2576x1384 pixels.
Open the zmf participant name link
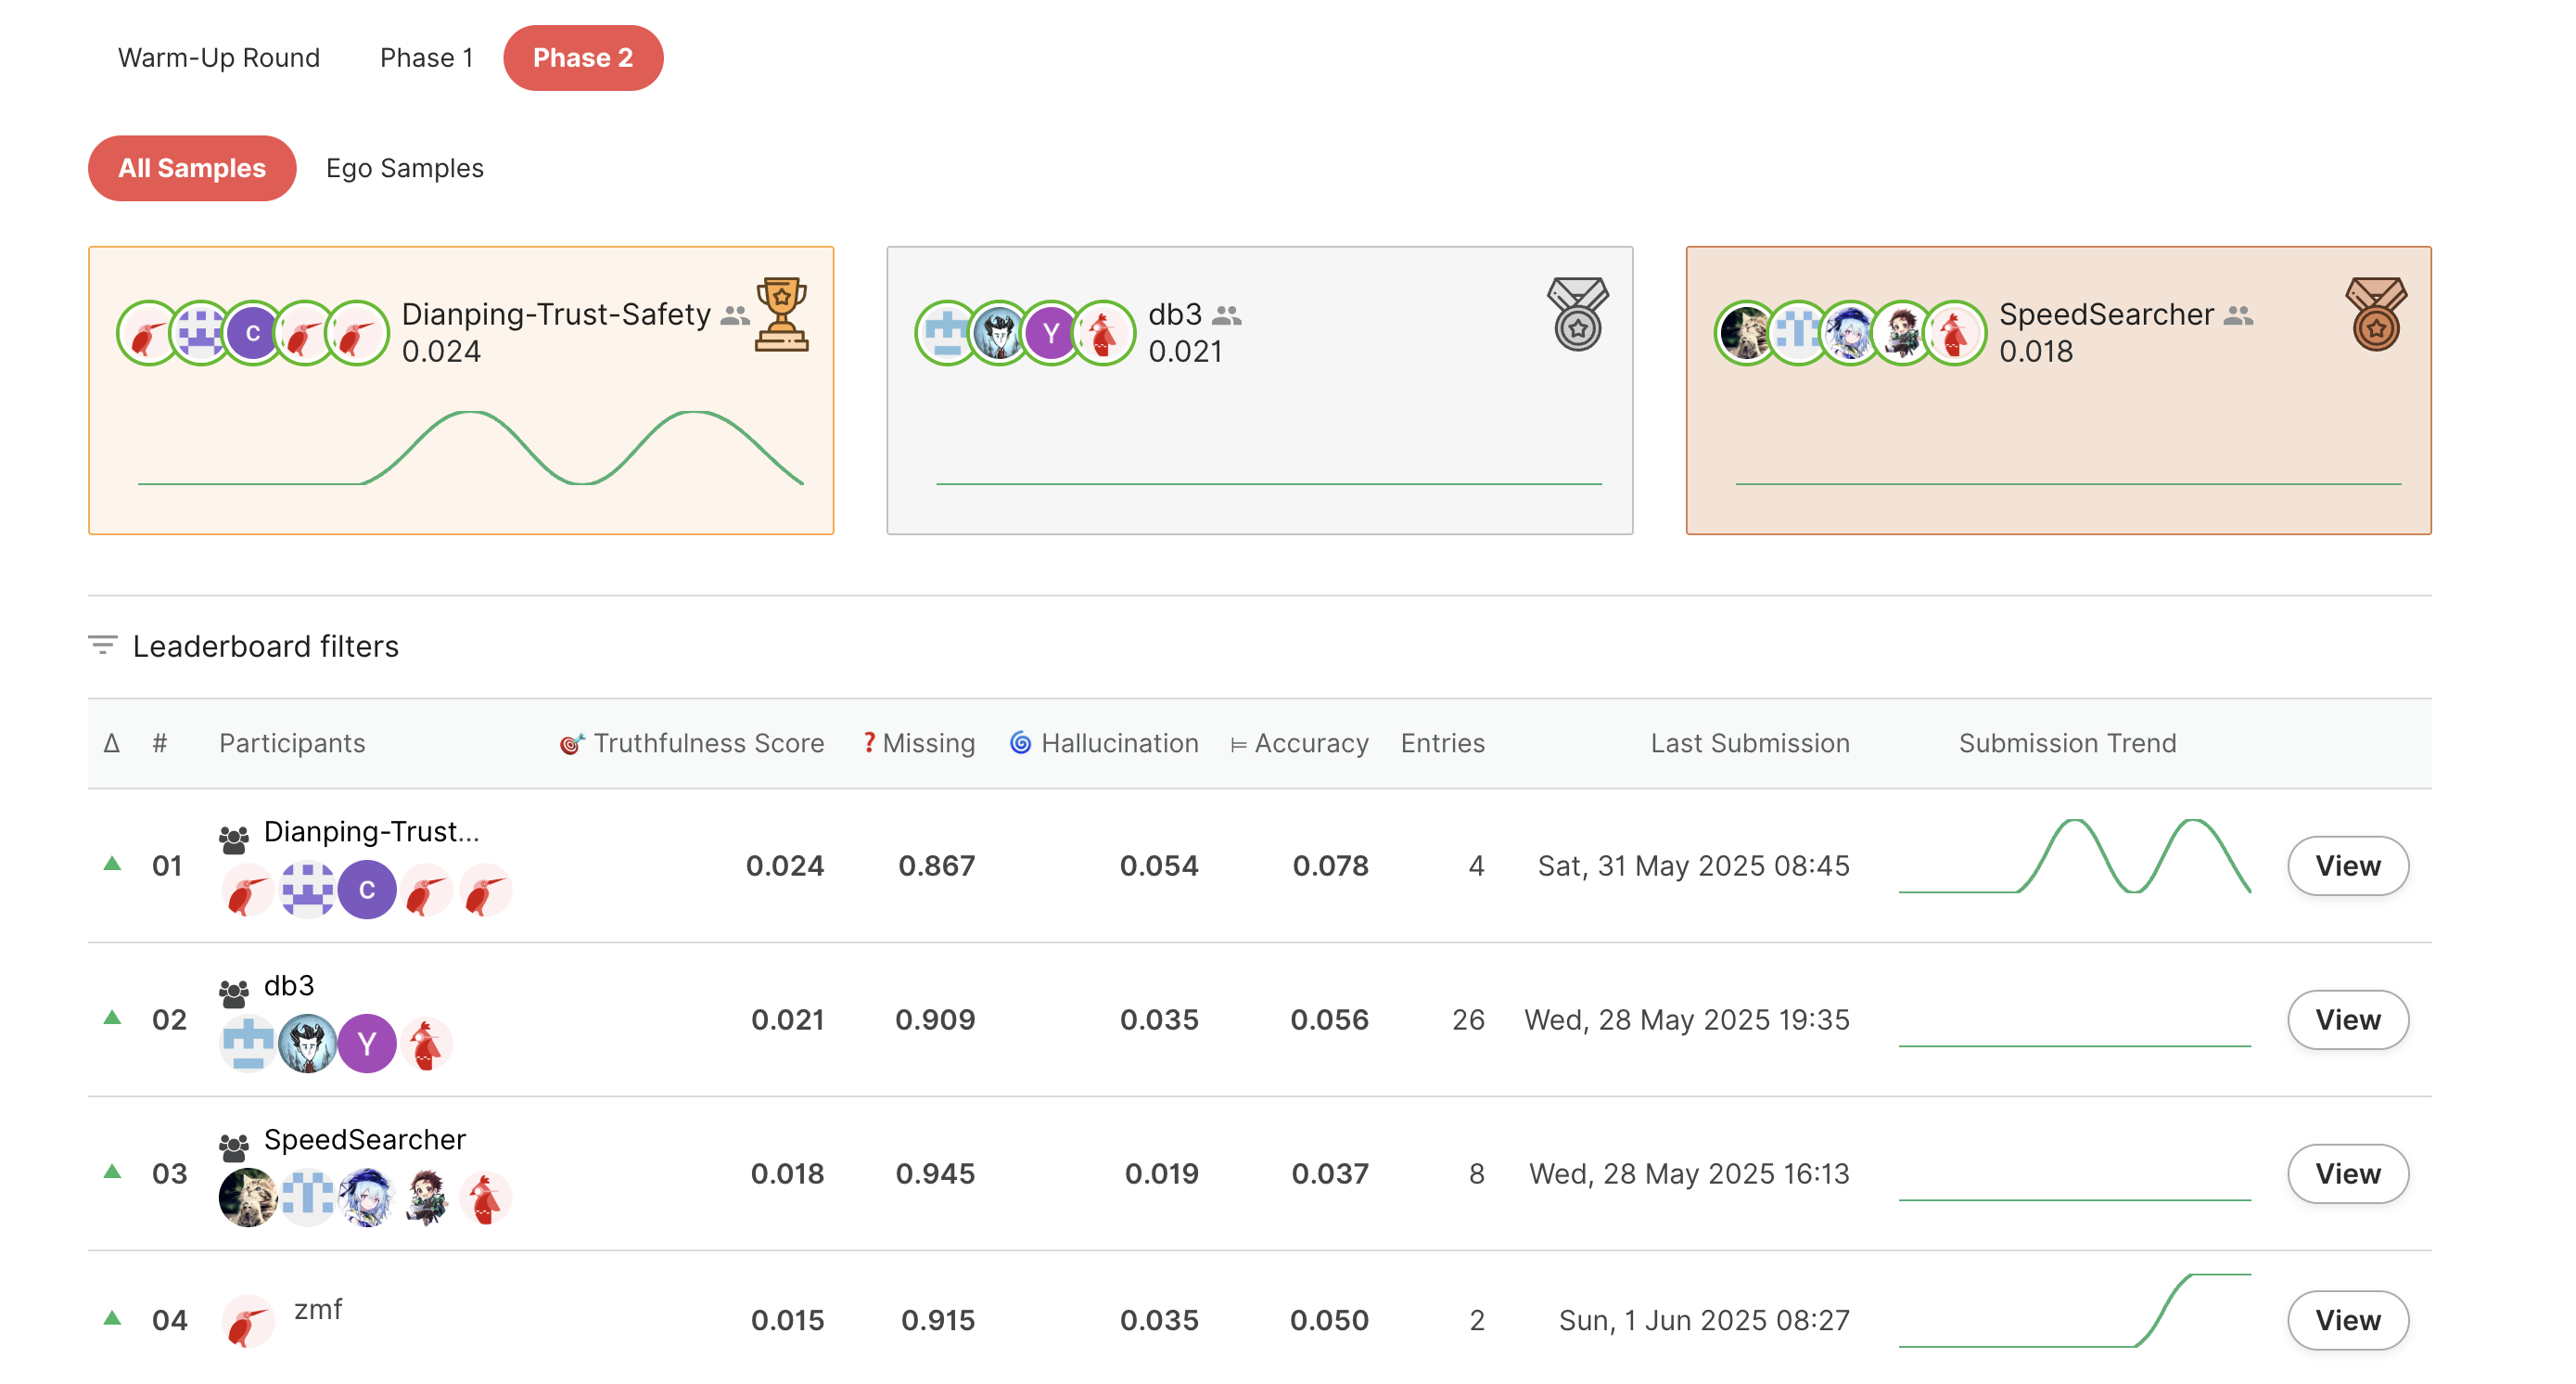[318, 1309]
